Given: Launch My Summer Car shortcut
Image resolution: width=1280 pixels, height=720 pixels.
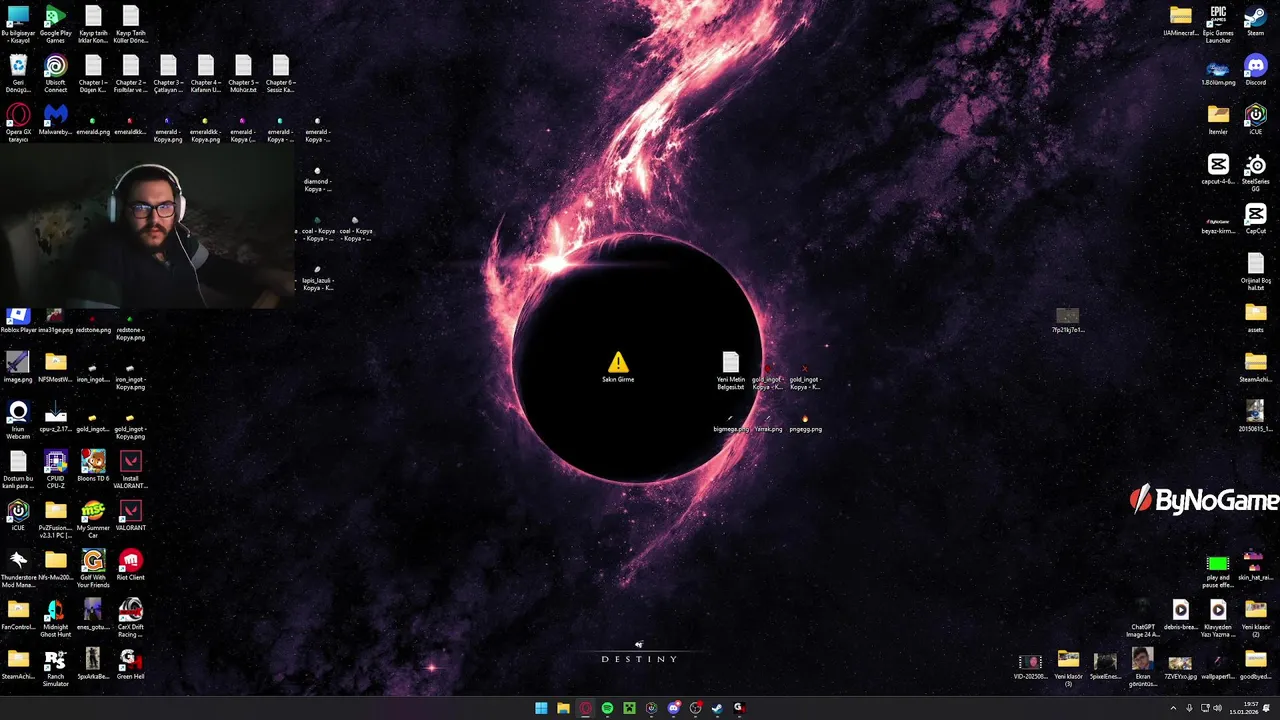Looking at the screenshot, I should pos(93,520).
